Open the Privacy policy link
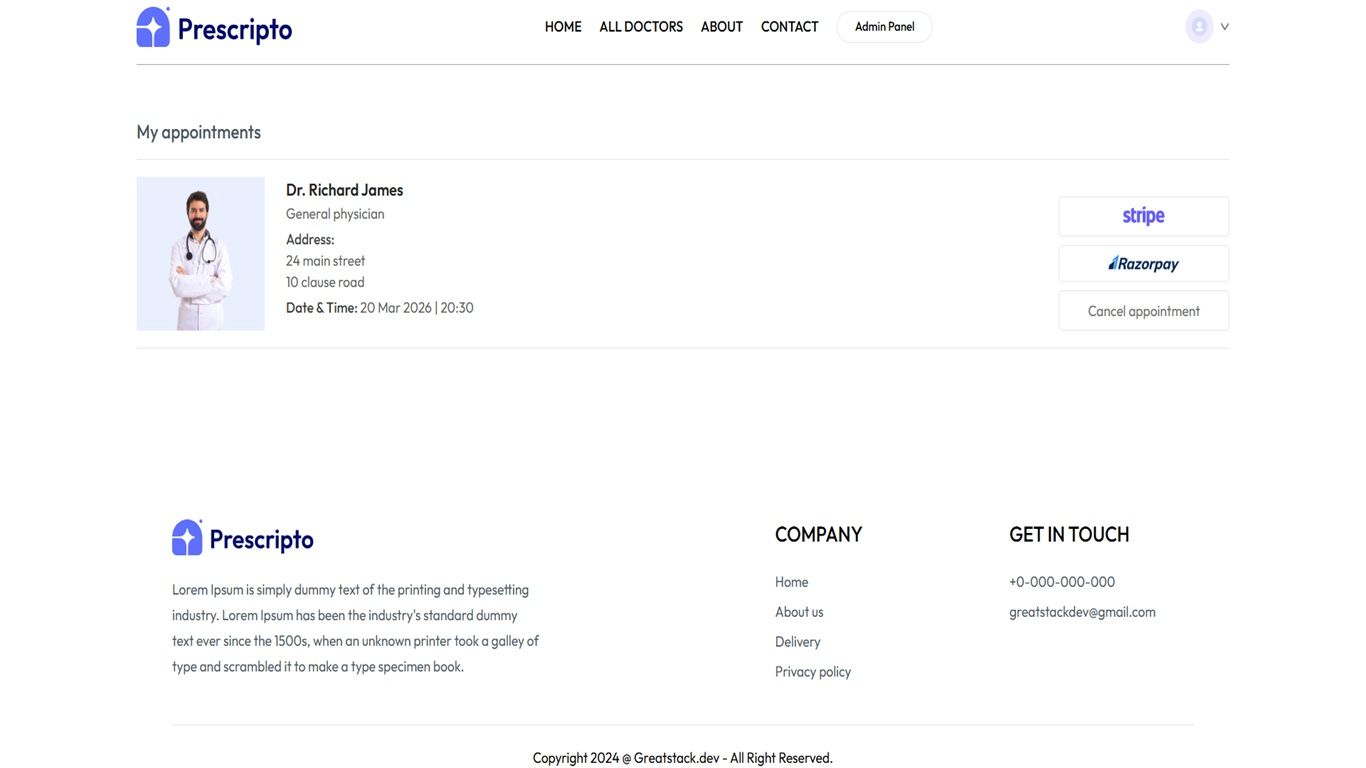The height and width of the screenshot is (768, 1366). tap(813, 672)
